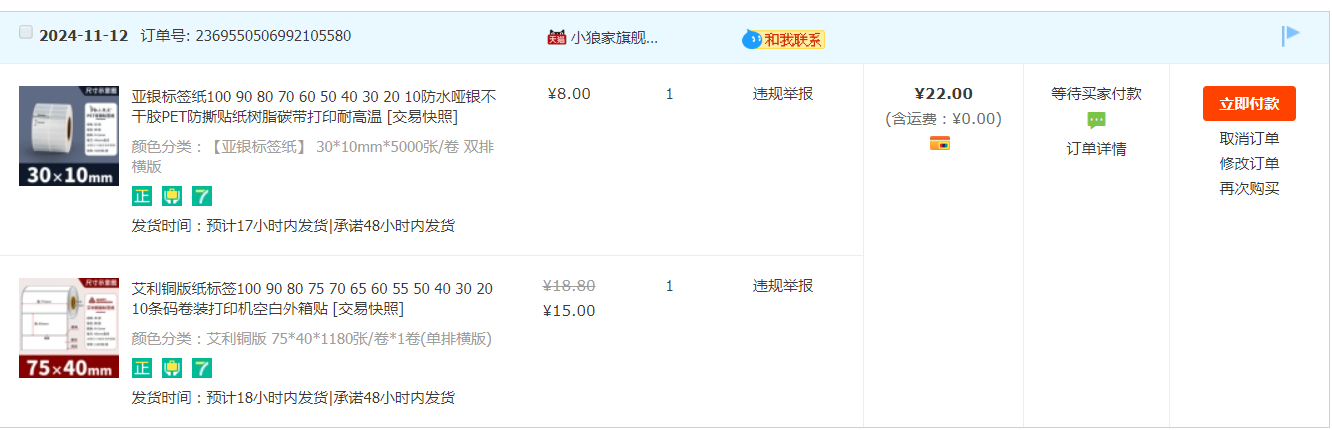Check the order selection checkbox for 2024-11-12
The width and height of the screenshot is (1332, 430).
point(26,32)
